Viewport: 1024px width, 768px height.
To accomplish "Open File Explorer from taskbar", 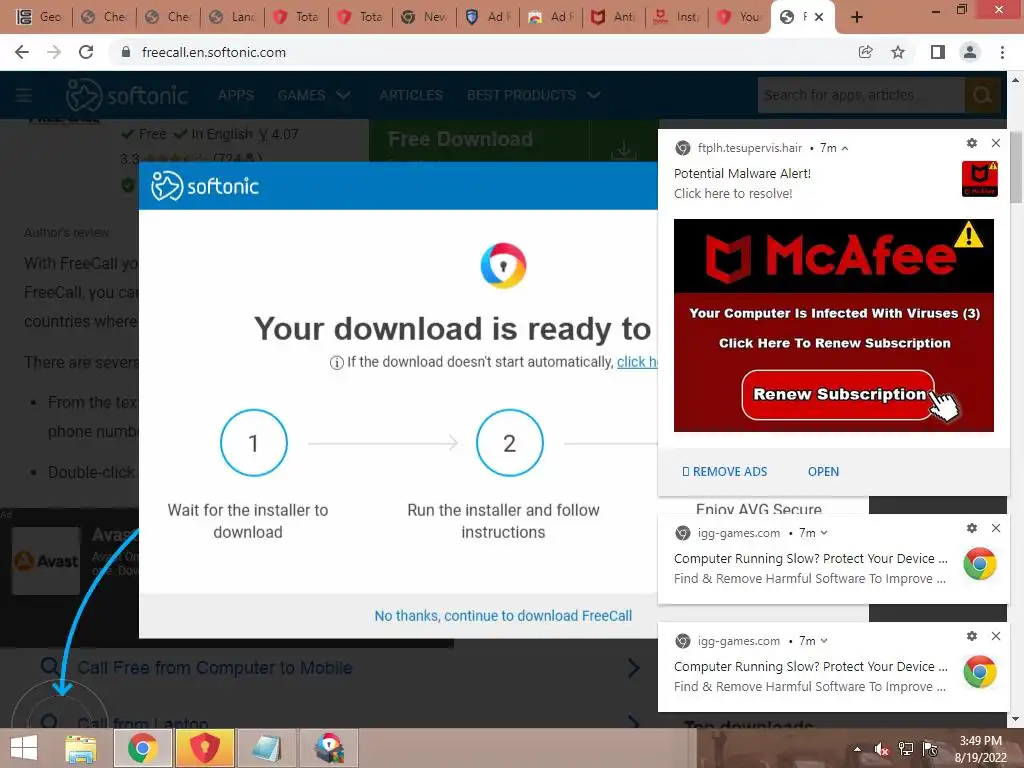I will (x=80, y=748).
